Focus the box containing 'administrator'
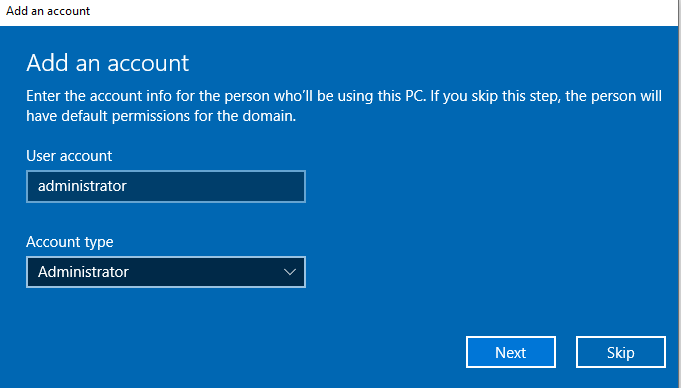Screen dimensions: 681x388 point(166,186)
